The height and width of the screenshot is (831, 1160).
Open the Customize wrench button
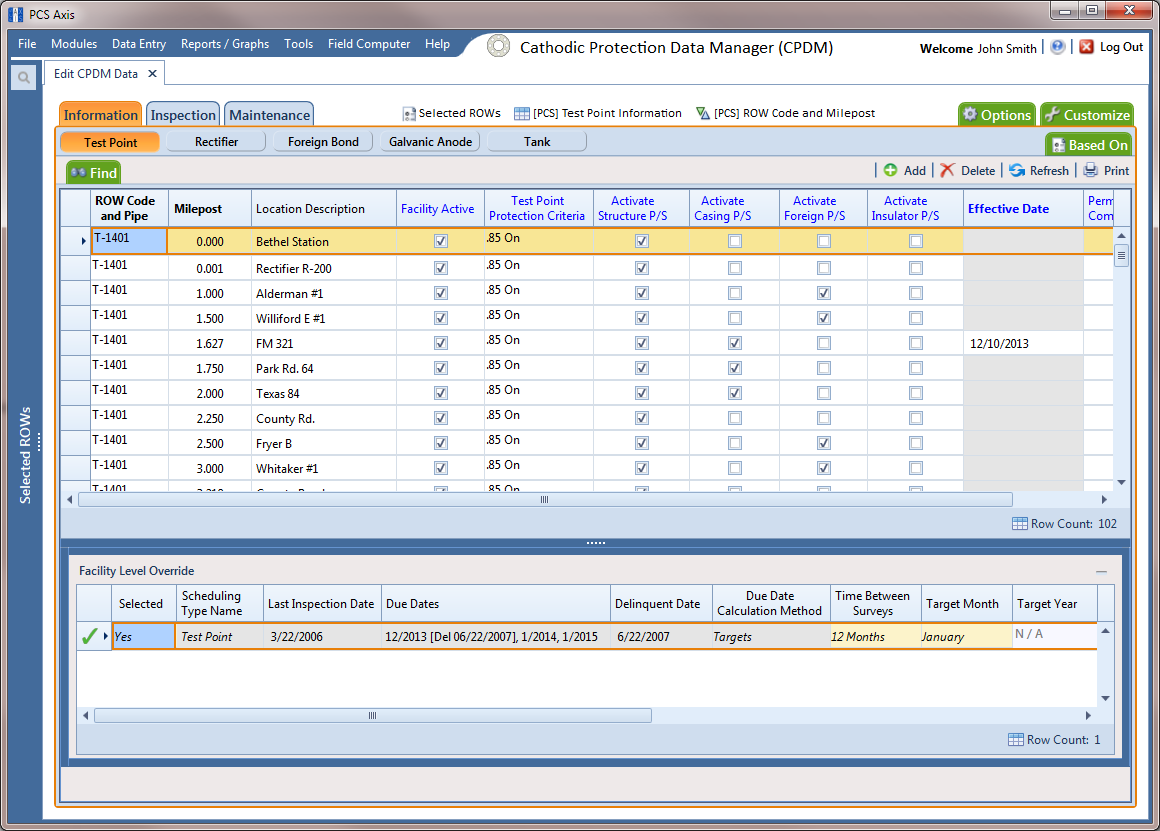click(x=1087, y=115)
